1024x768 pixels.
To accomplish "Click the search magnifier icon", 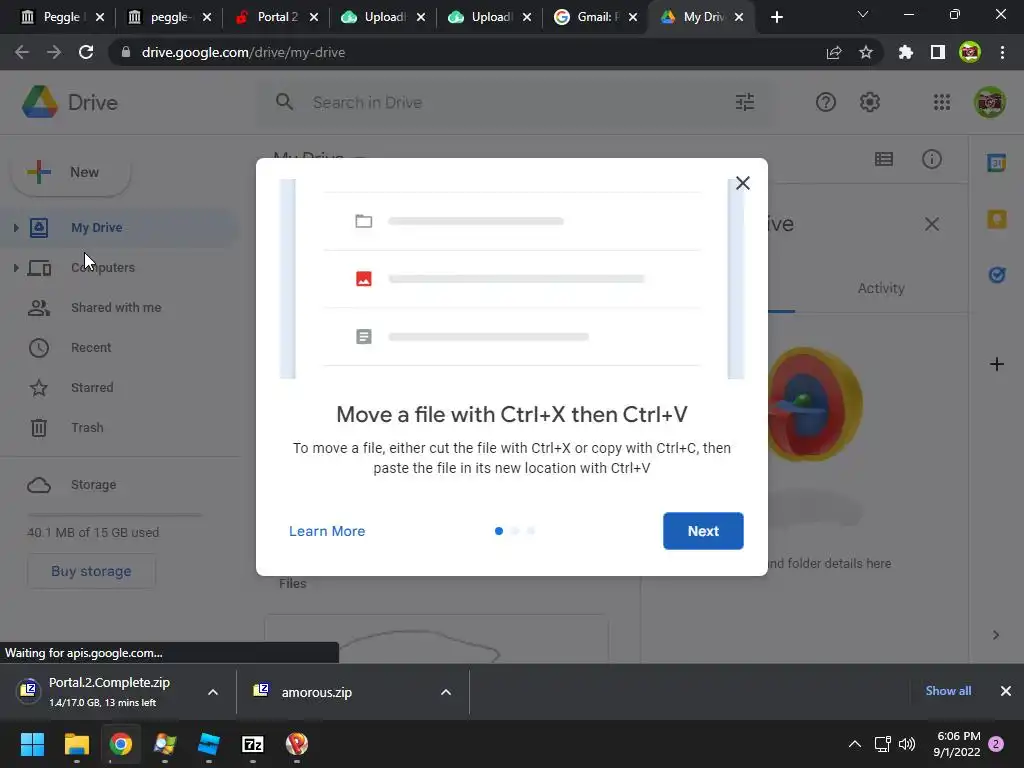I will click(x=284, y=102).
